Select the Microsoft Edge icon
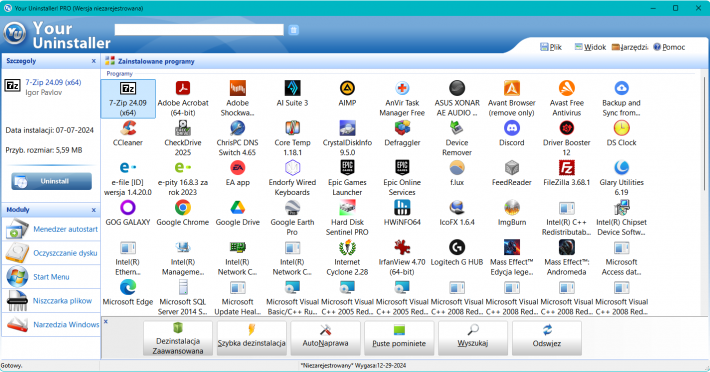Screen dimensions: 710x372 point(128,287)
